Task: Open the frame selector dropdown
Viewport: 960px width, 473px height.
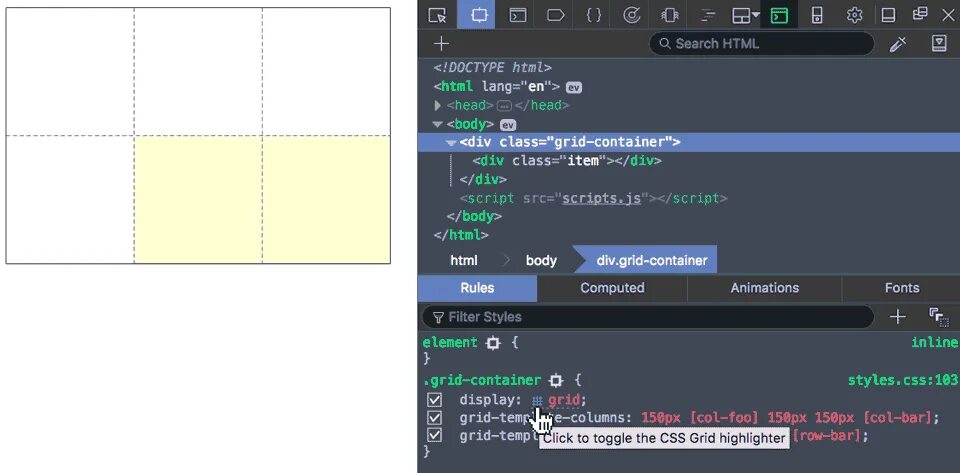Action: pos(746,15)
